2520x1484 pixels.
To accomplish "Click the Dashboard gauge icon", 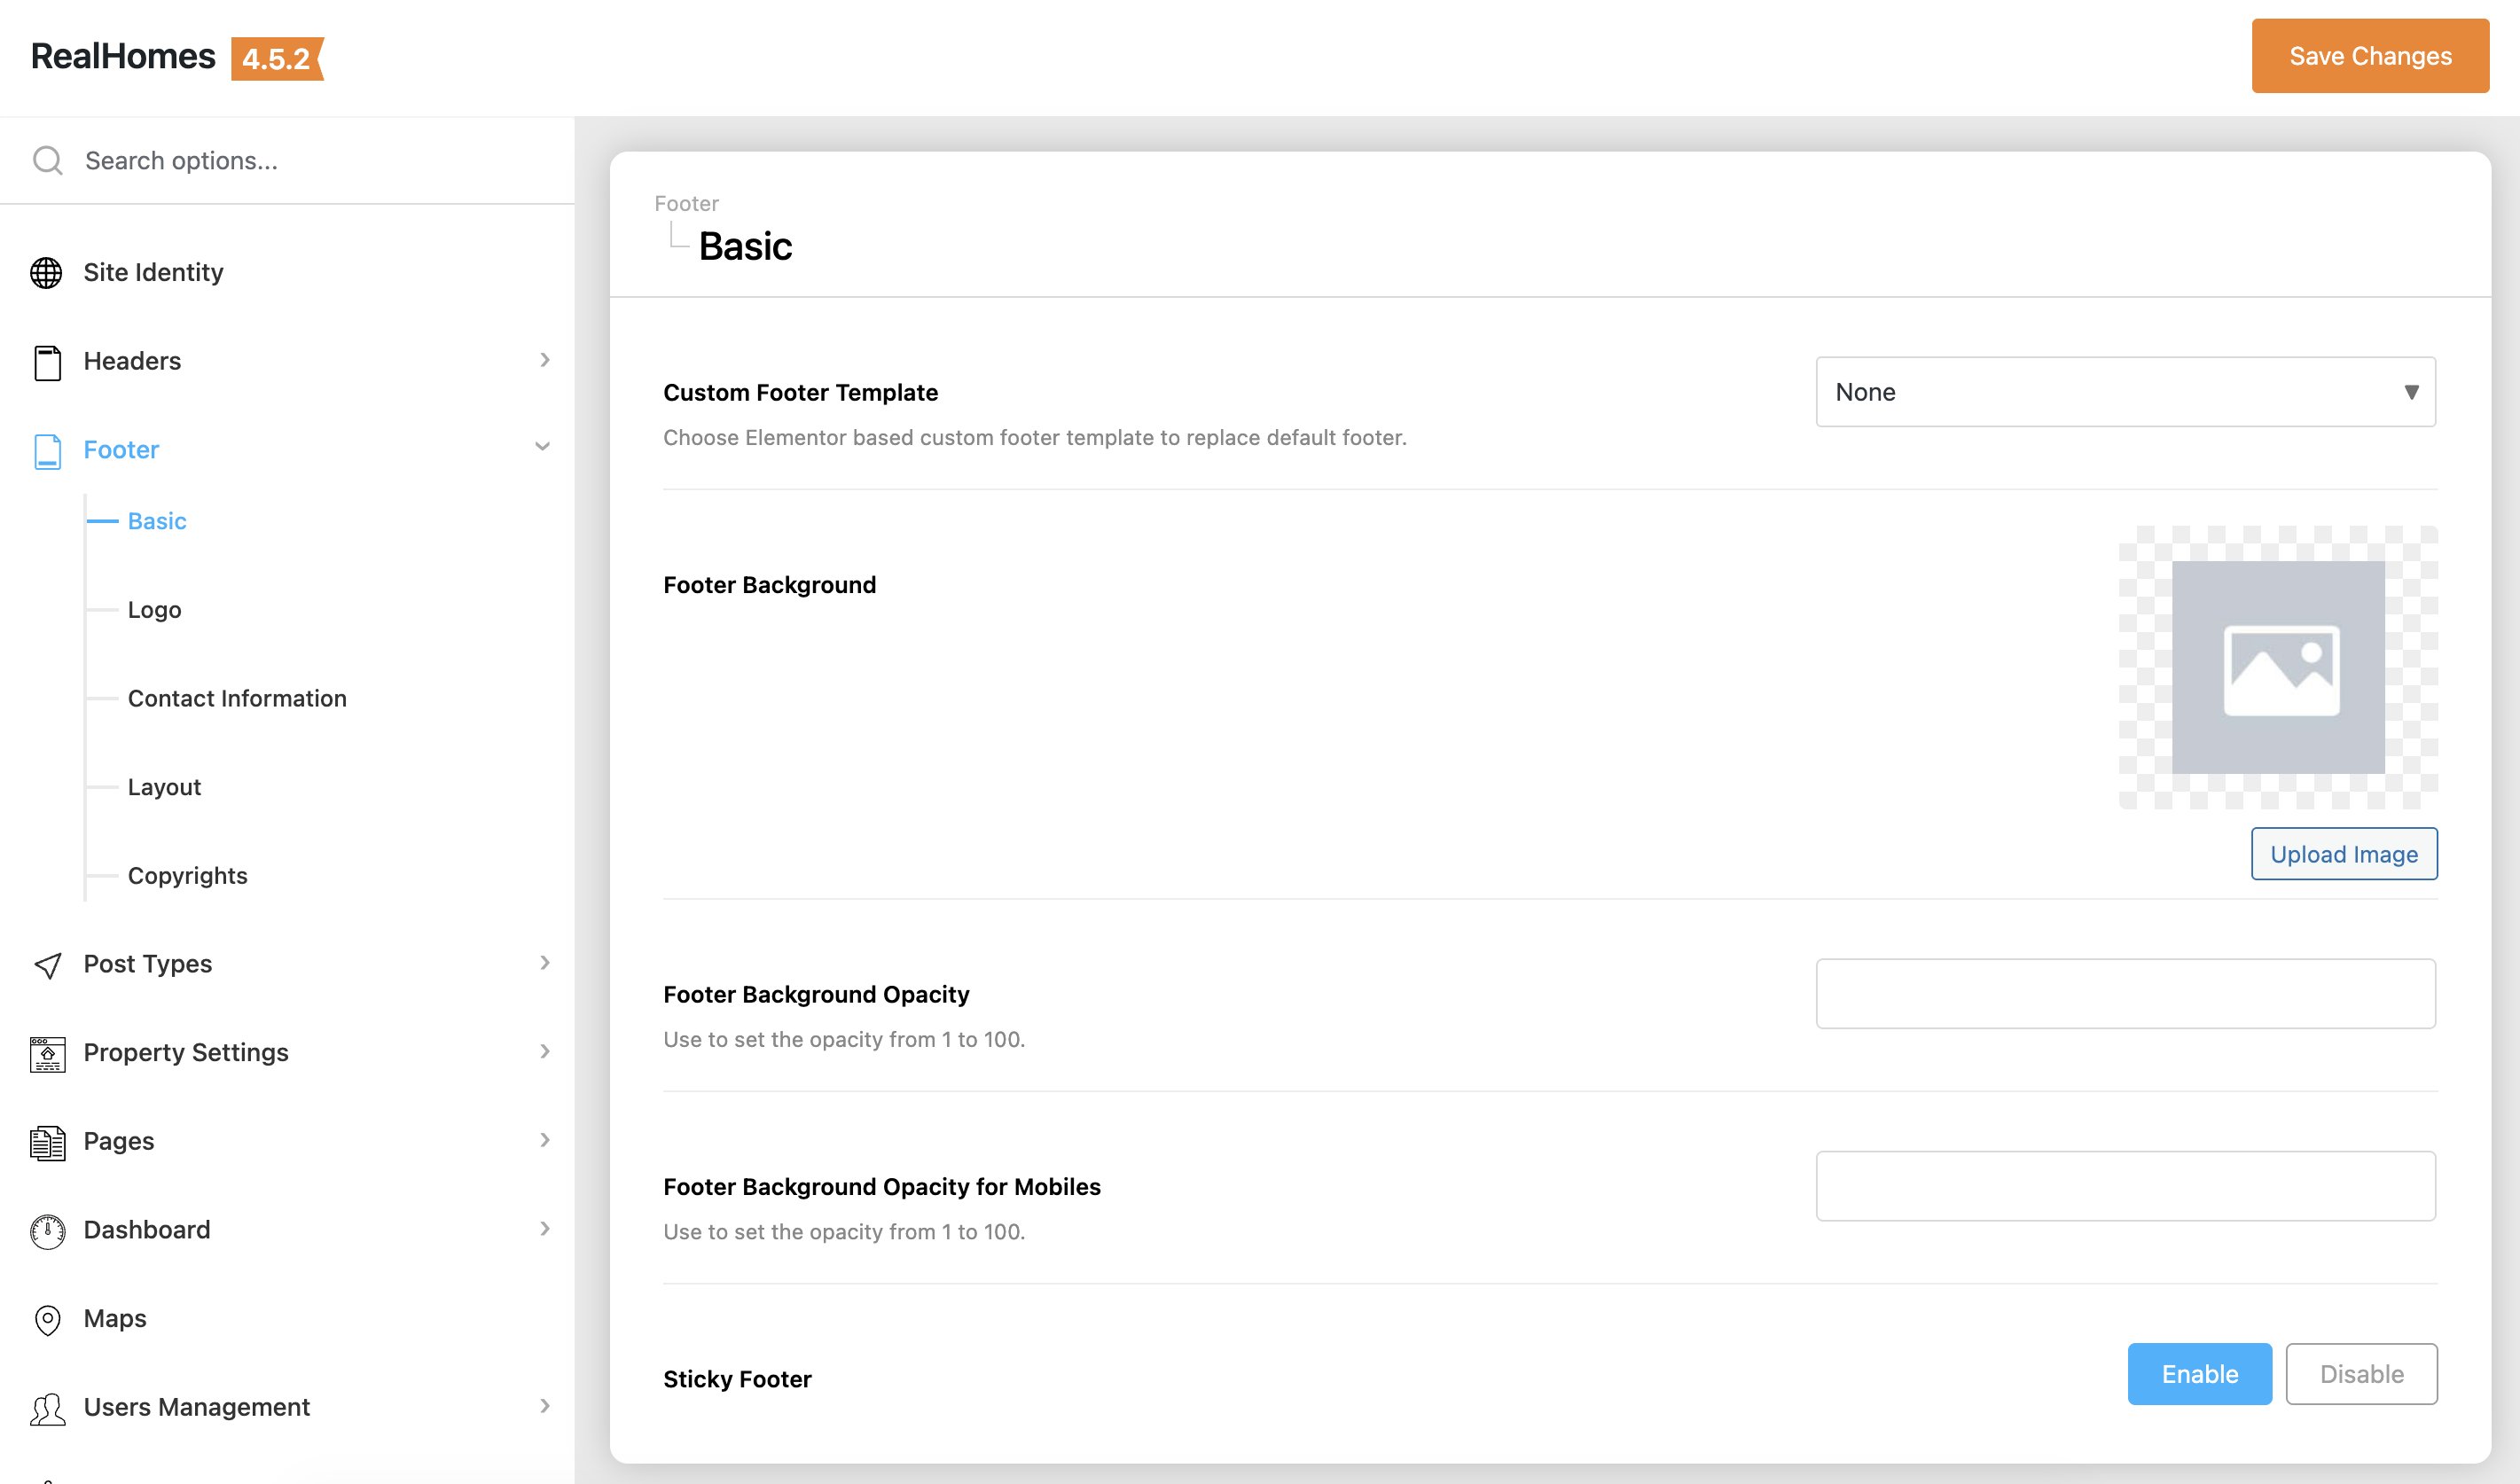I will pos(47,1231).
